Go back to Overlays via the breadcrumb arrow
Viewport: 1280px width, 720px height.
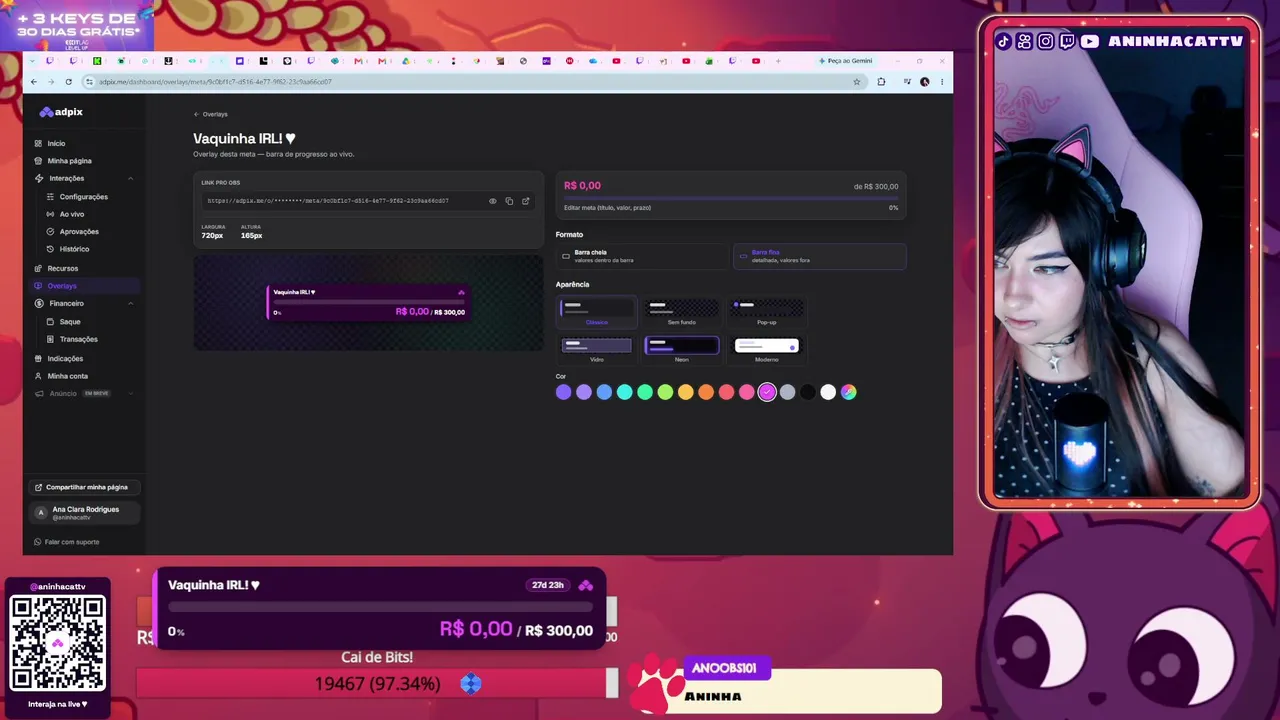pyautogui.click(x=197, y=114)
